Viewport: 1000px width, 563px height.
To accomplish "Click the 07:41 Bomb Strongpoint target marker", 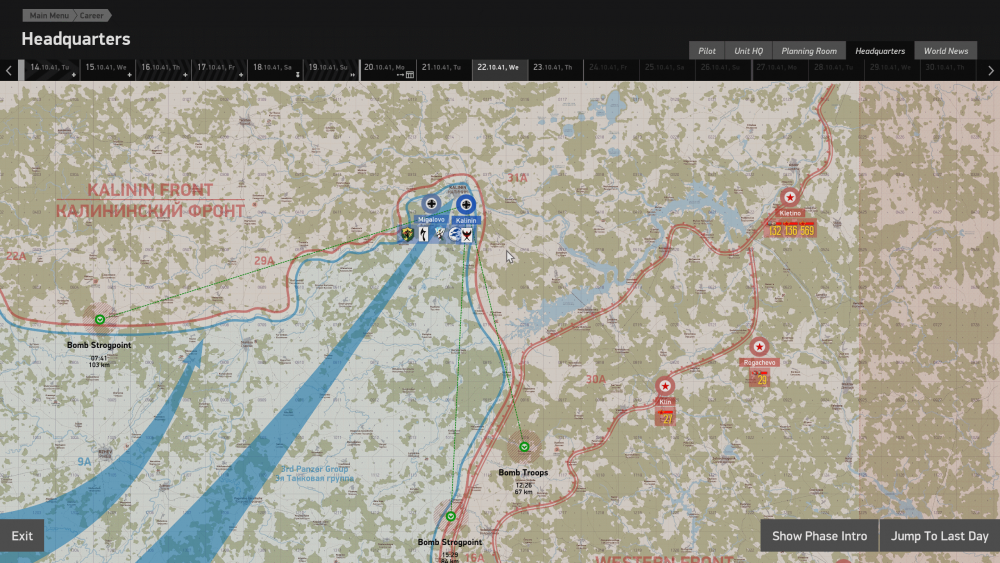I will (x=99, y=319).
